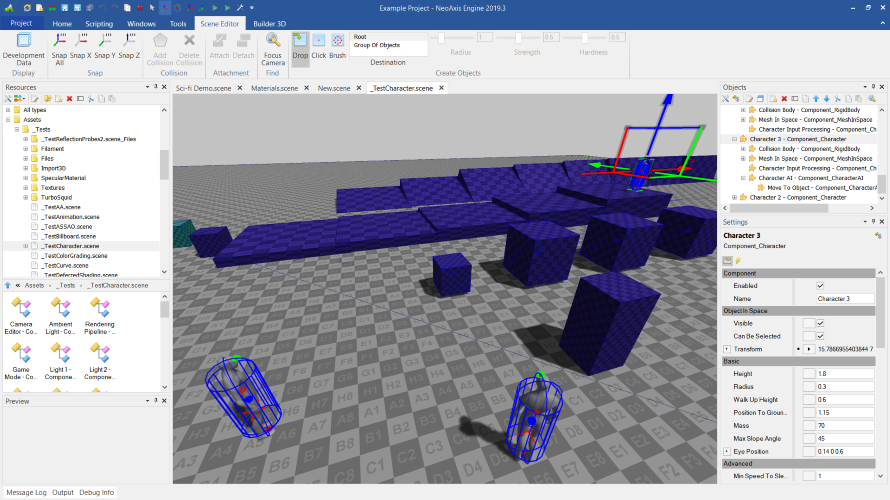This screenshot has width=890, height=500.
Task: Expand the Eye Position property
Action: (x=727, y=452)
